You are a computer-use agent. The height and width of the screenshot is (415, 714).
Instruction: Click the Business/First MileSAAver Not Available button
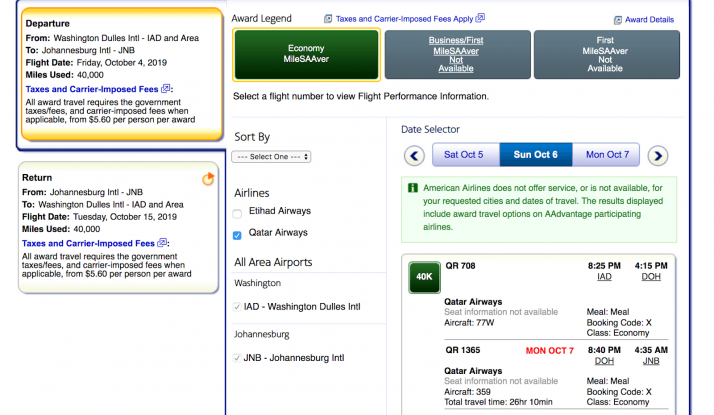[x=456, y=54]
